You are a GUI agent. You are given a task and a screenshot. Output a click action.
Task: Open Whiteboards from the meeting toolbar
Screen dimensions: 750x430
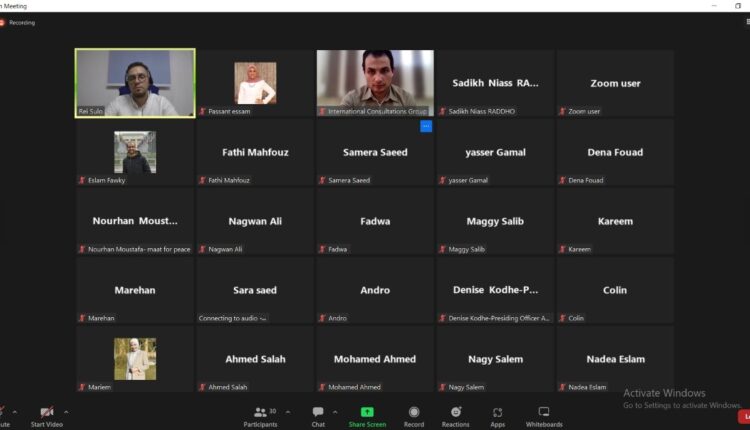pos(543,415)
